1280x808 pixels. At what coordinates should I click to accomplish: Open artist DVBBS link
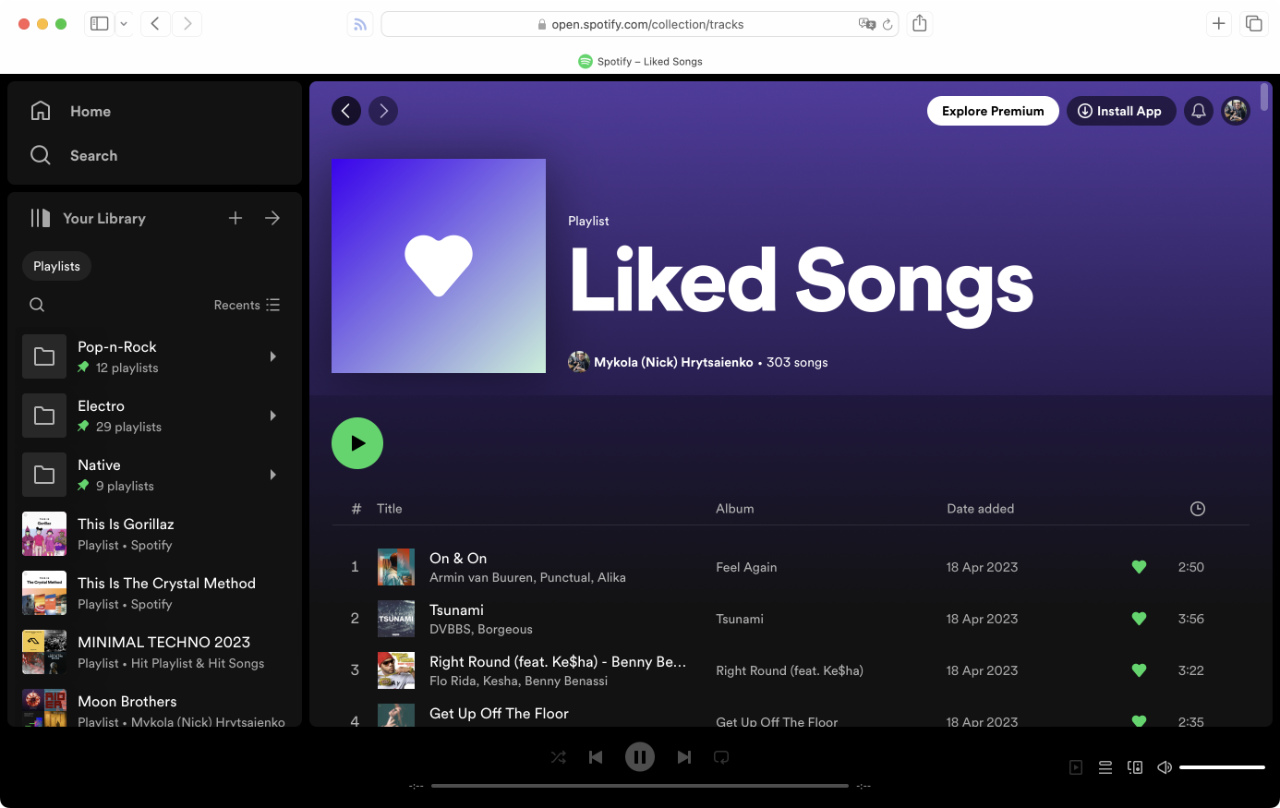click(450, 629)
